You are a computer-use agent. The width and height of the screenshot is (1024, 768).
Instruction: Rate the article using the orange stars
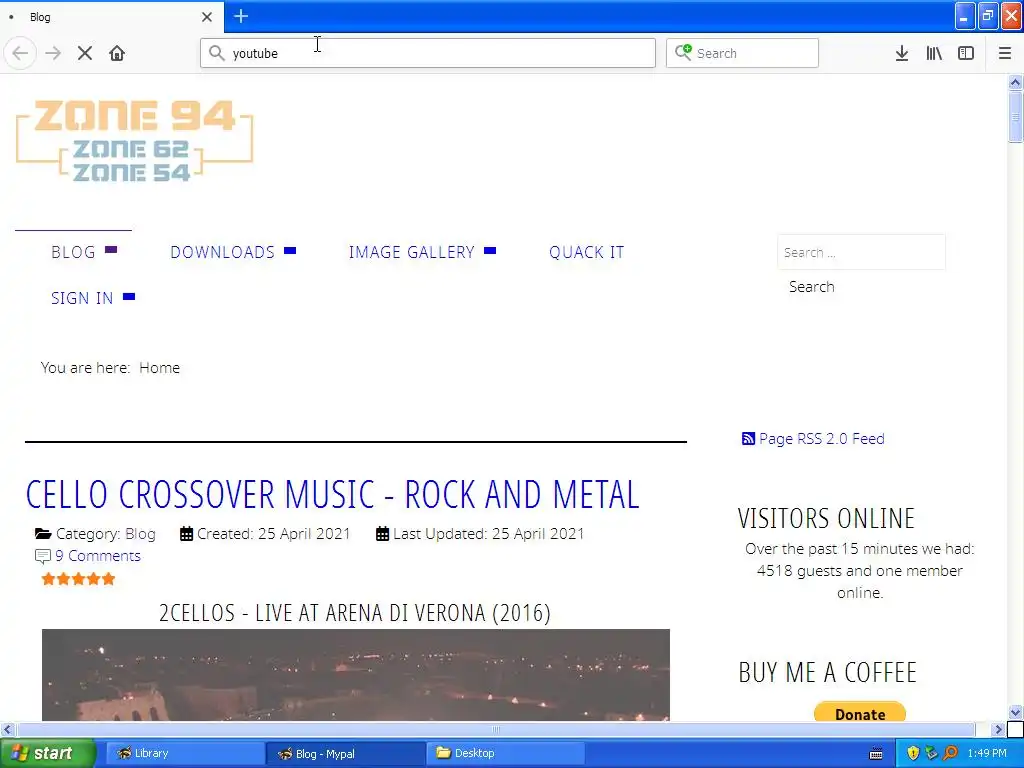[78, 579]
